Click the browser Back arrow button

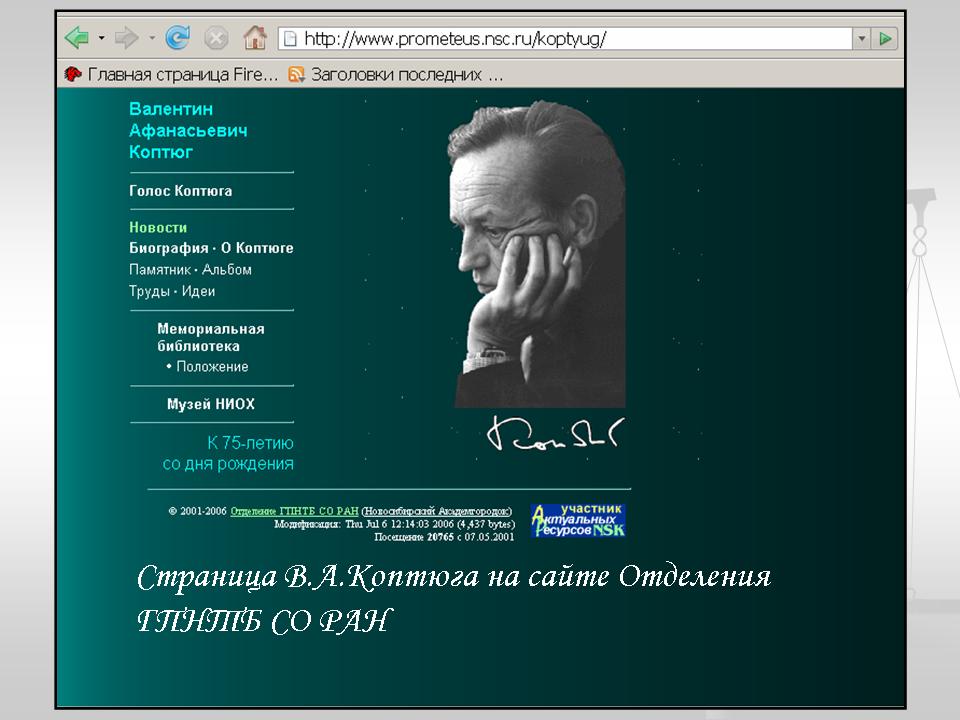78,39
